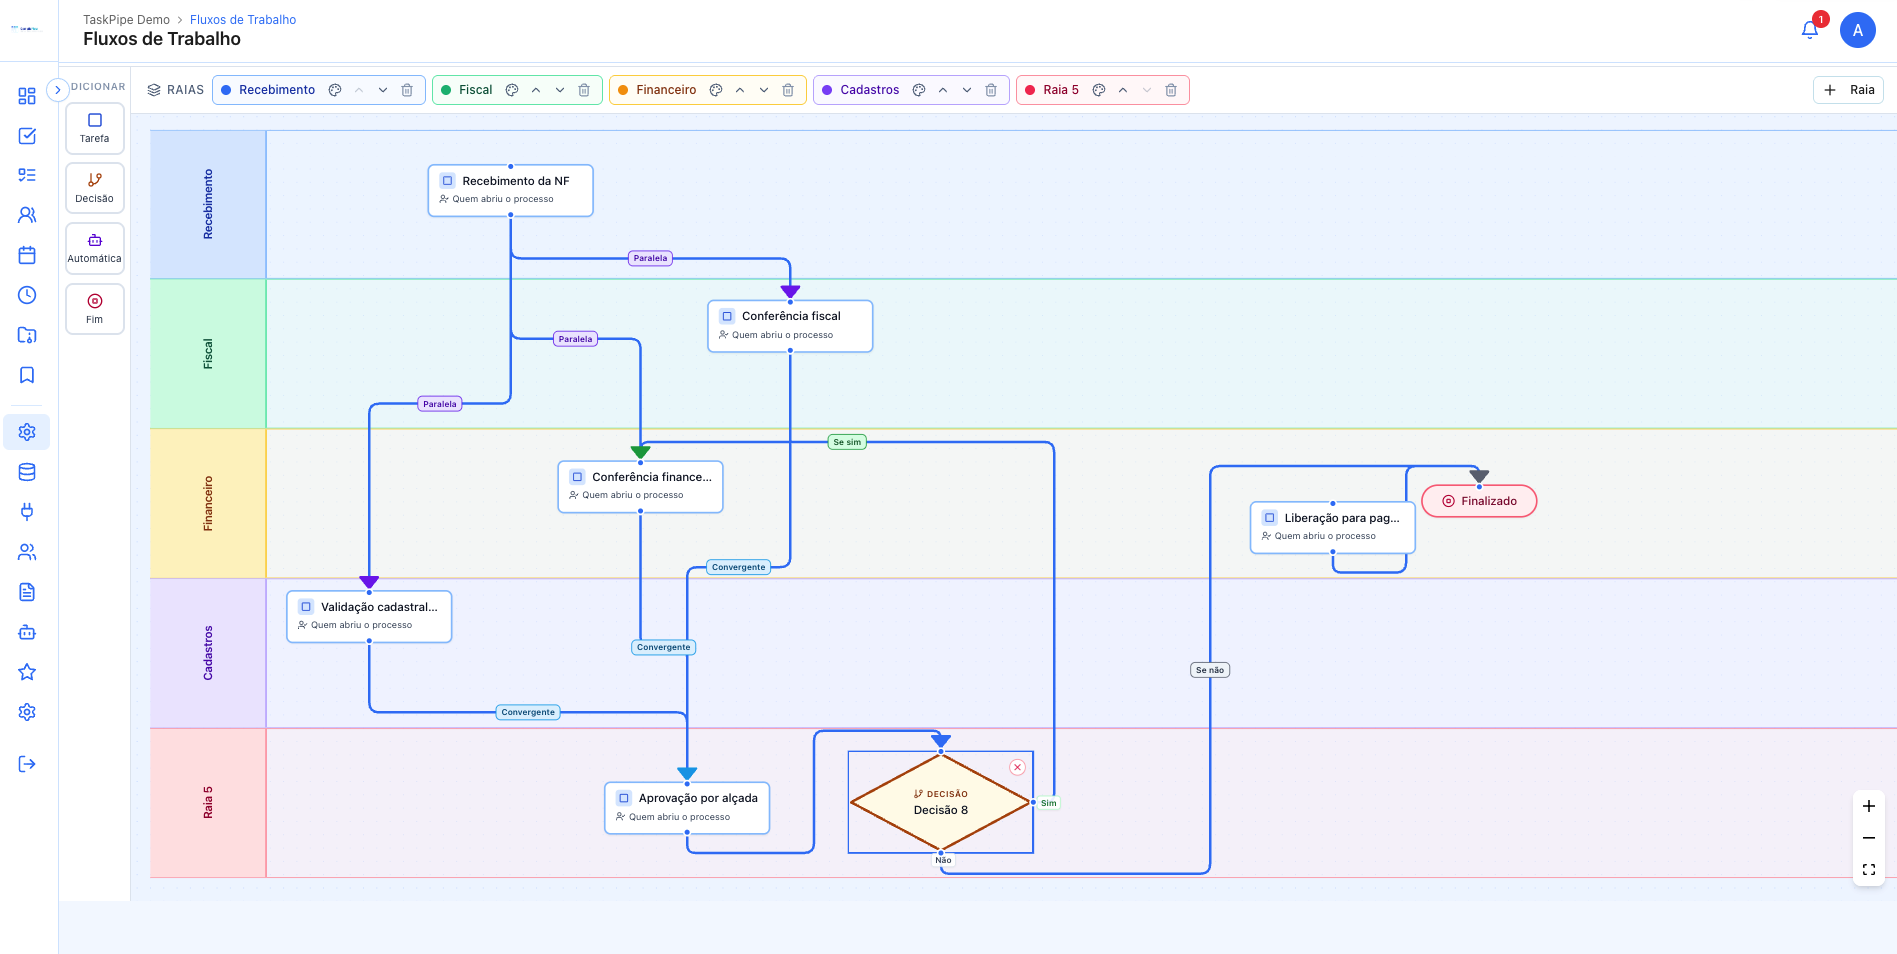Select the Aprovação por alçada task node

pyautogui.click(x=687, y=808)
